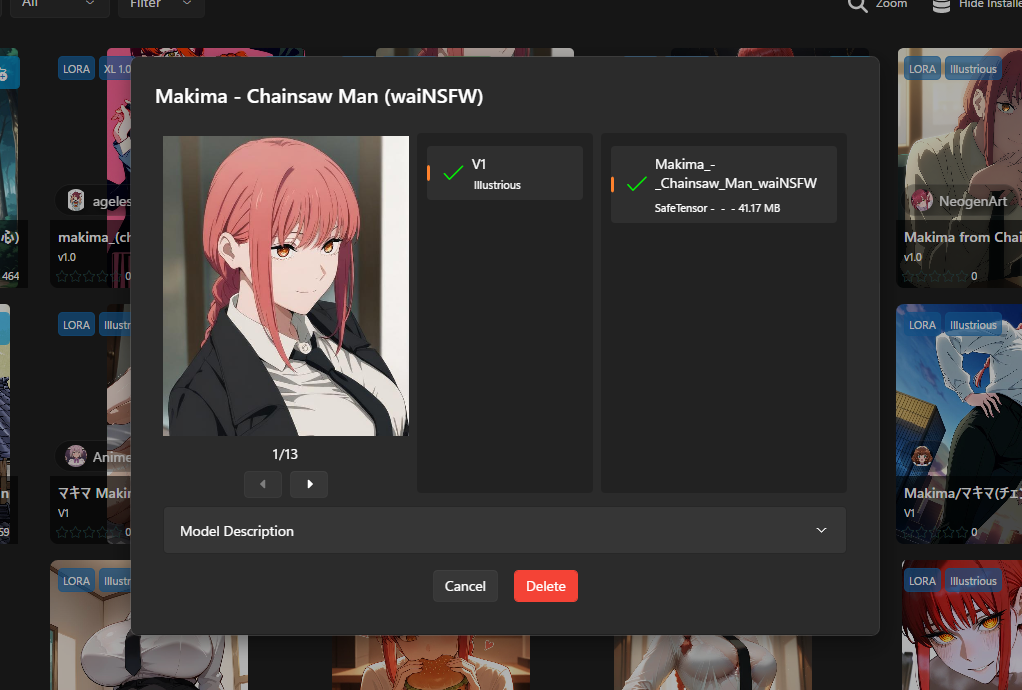The width and height of the screenshot is (1022, 690).
Task: Click the Cancel button
Action: (465, 586)
